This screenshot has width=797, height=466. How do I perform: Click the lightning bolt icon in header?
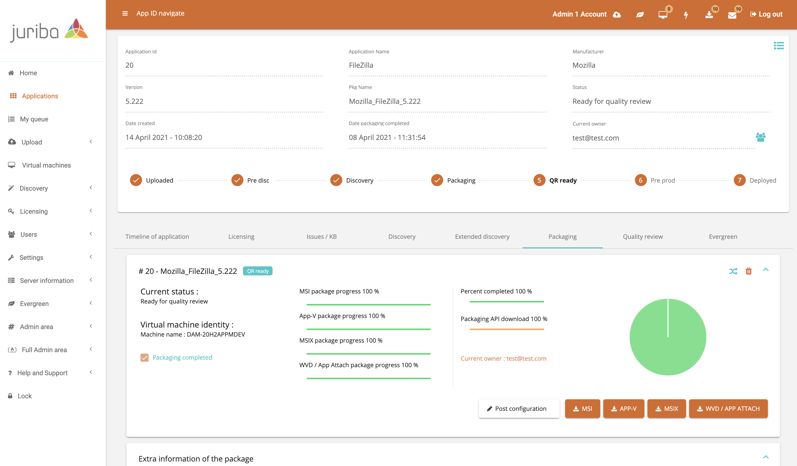click(686, 15)
